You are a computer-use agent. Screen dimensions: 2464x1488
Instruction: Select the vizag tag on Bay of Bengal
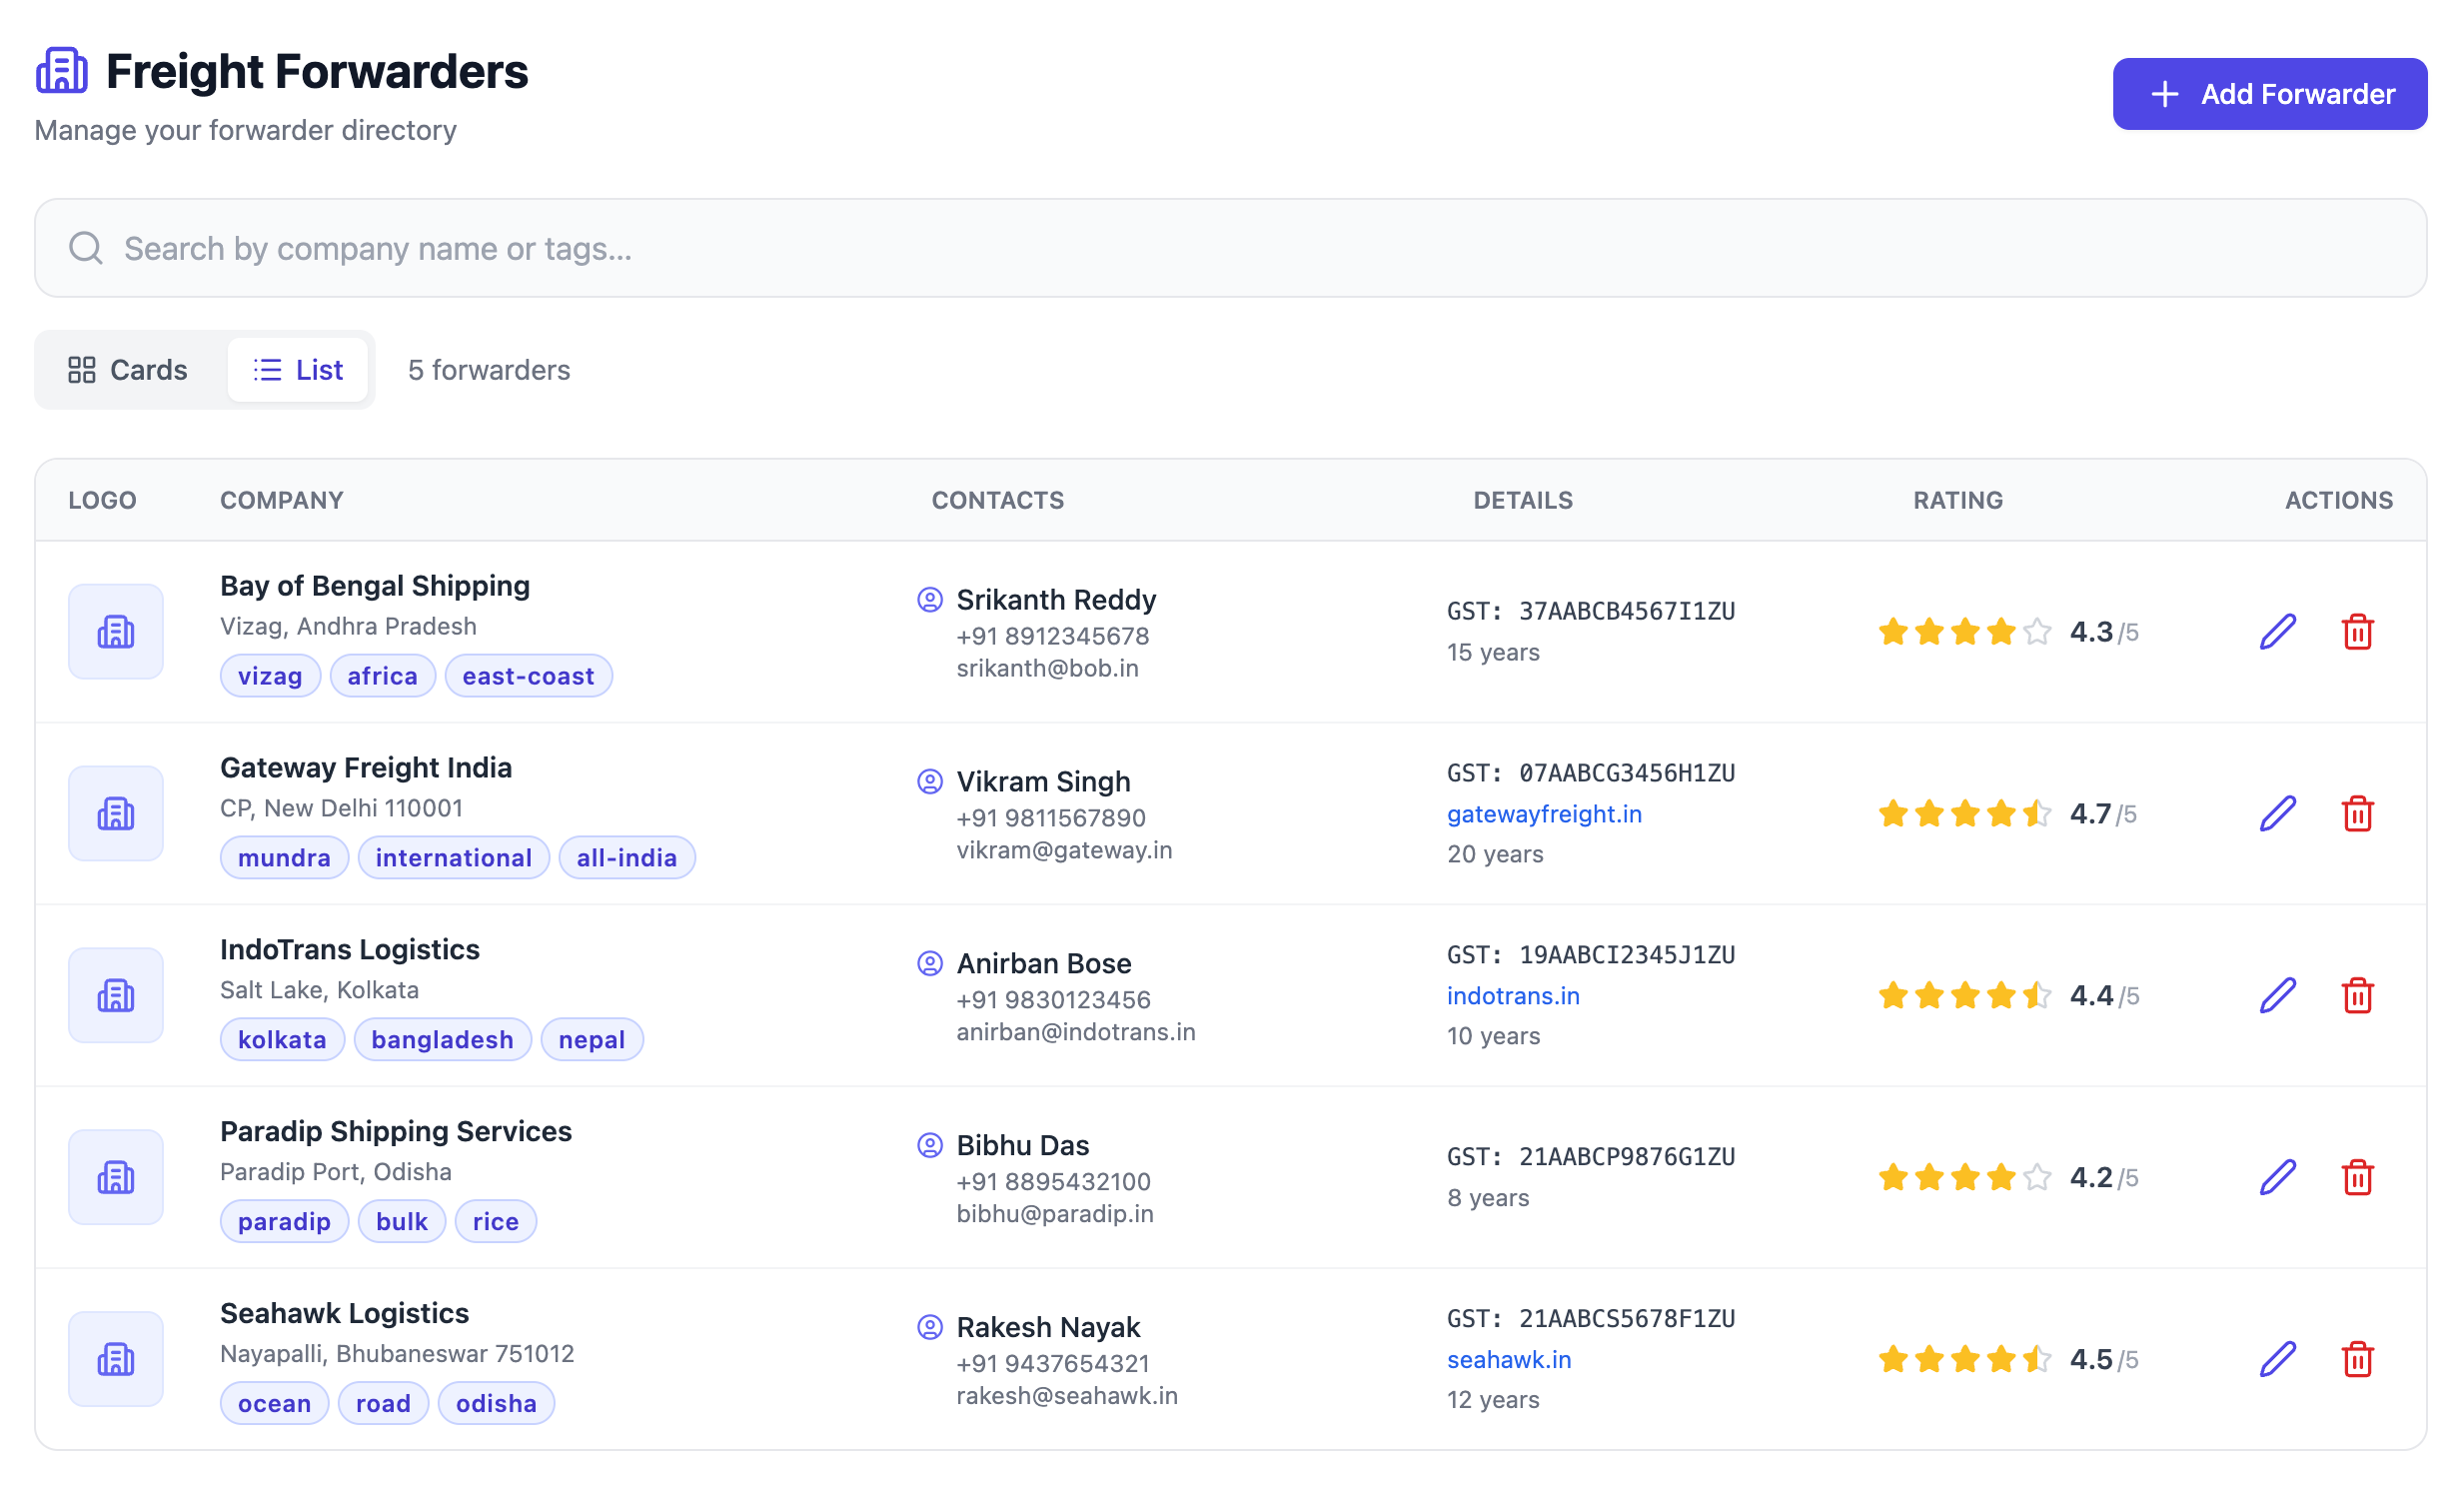(269, 675)
